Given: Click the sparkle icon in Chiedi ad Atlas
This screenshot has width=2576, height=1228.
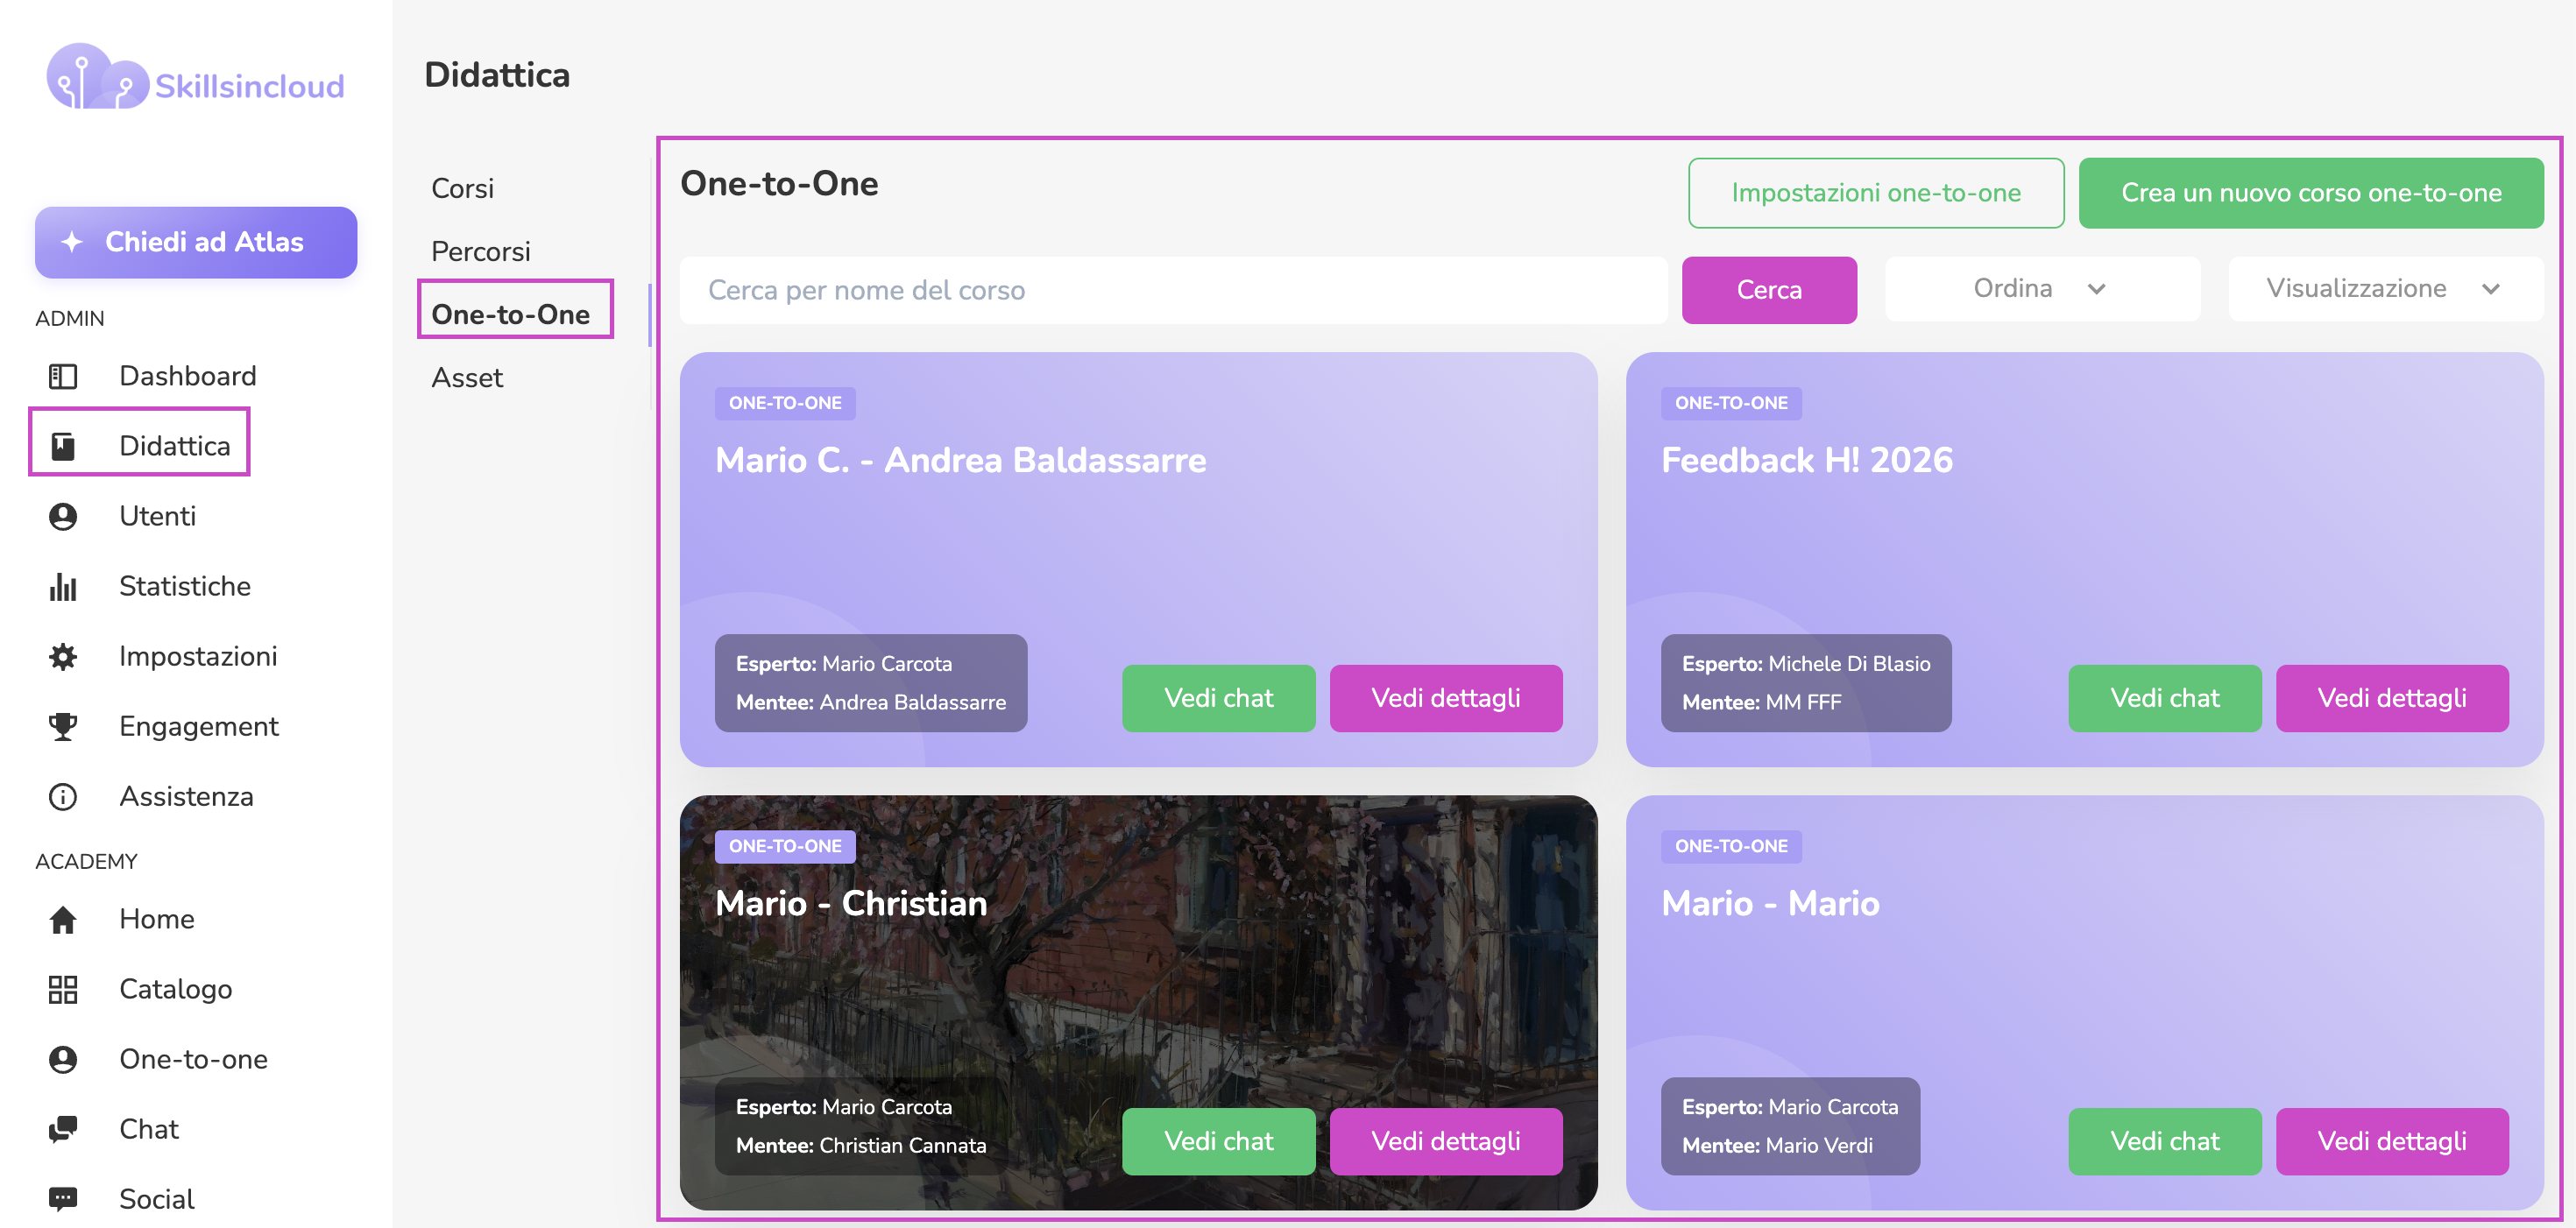Looking at the screenshot, I should 72,242.
